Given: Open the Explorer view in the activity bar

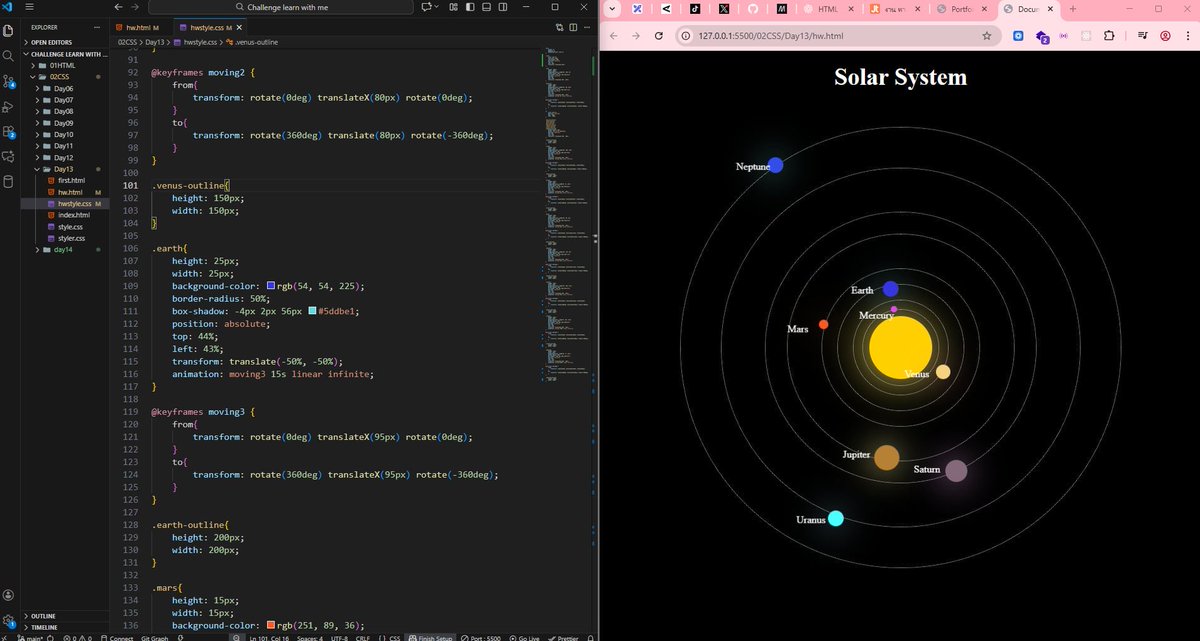Looking at the screenshot, I should click(9, 30).
